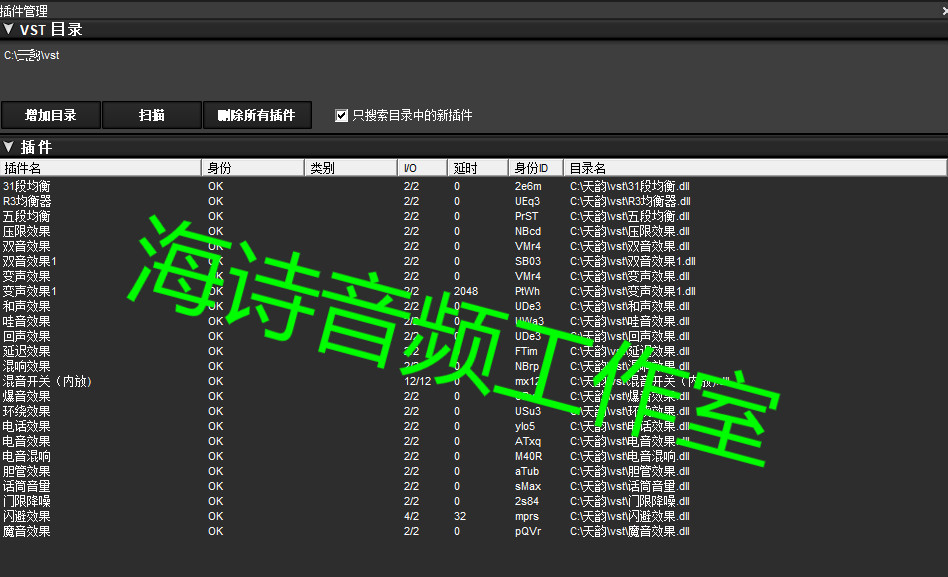
Task: Select the 回声效果 plugin name
Action: tap(27, 336)
